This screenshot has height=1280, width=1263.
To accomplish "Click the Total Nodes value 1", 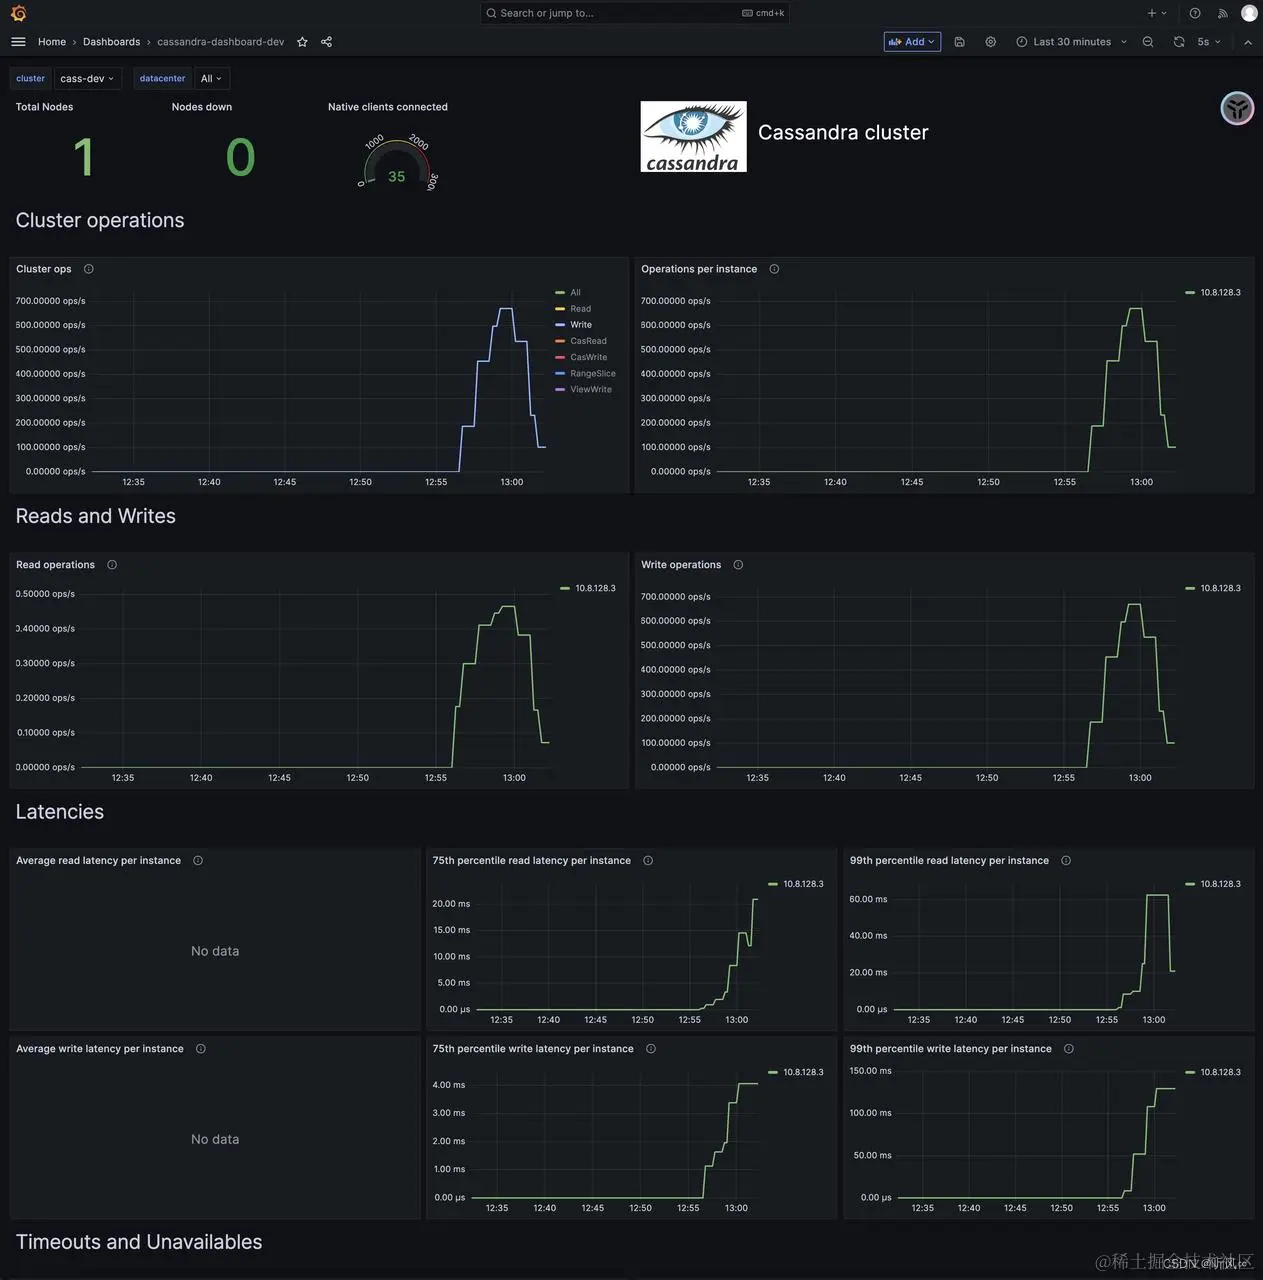I will pyautogui.click(x=84, y=158).
